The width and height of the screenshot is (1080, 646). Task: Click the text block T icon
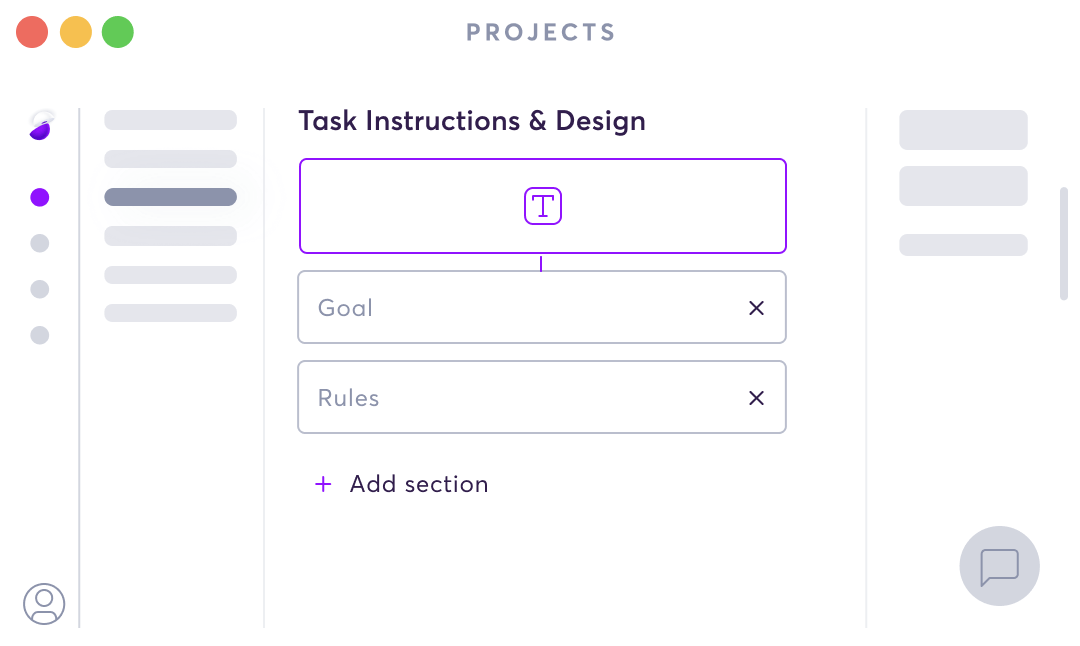point(543,206)
